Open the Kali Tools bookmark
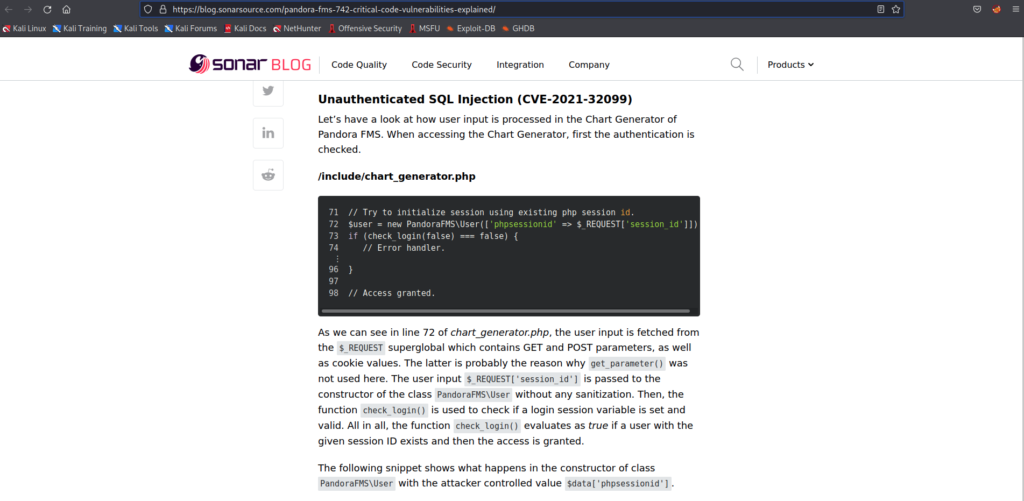1024x501 pixels. [x=136, y=28]
